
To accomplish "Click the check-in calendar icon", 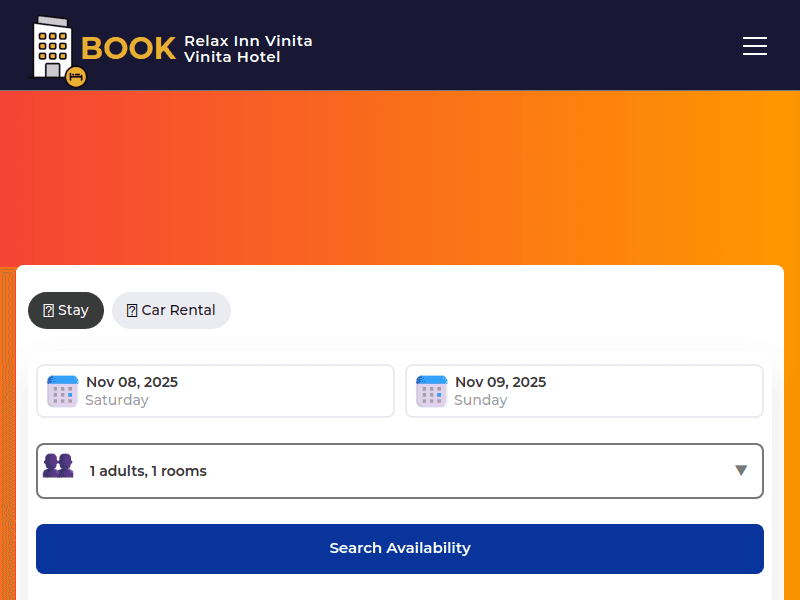I will click(62, 391).
